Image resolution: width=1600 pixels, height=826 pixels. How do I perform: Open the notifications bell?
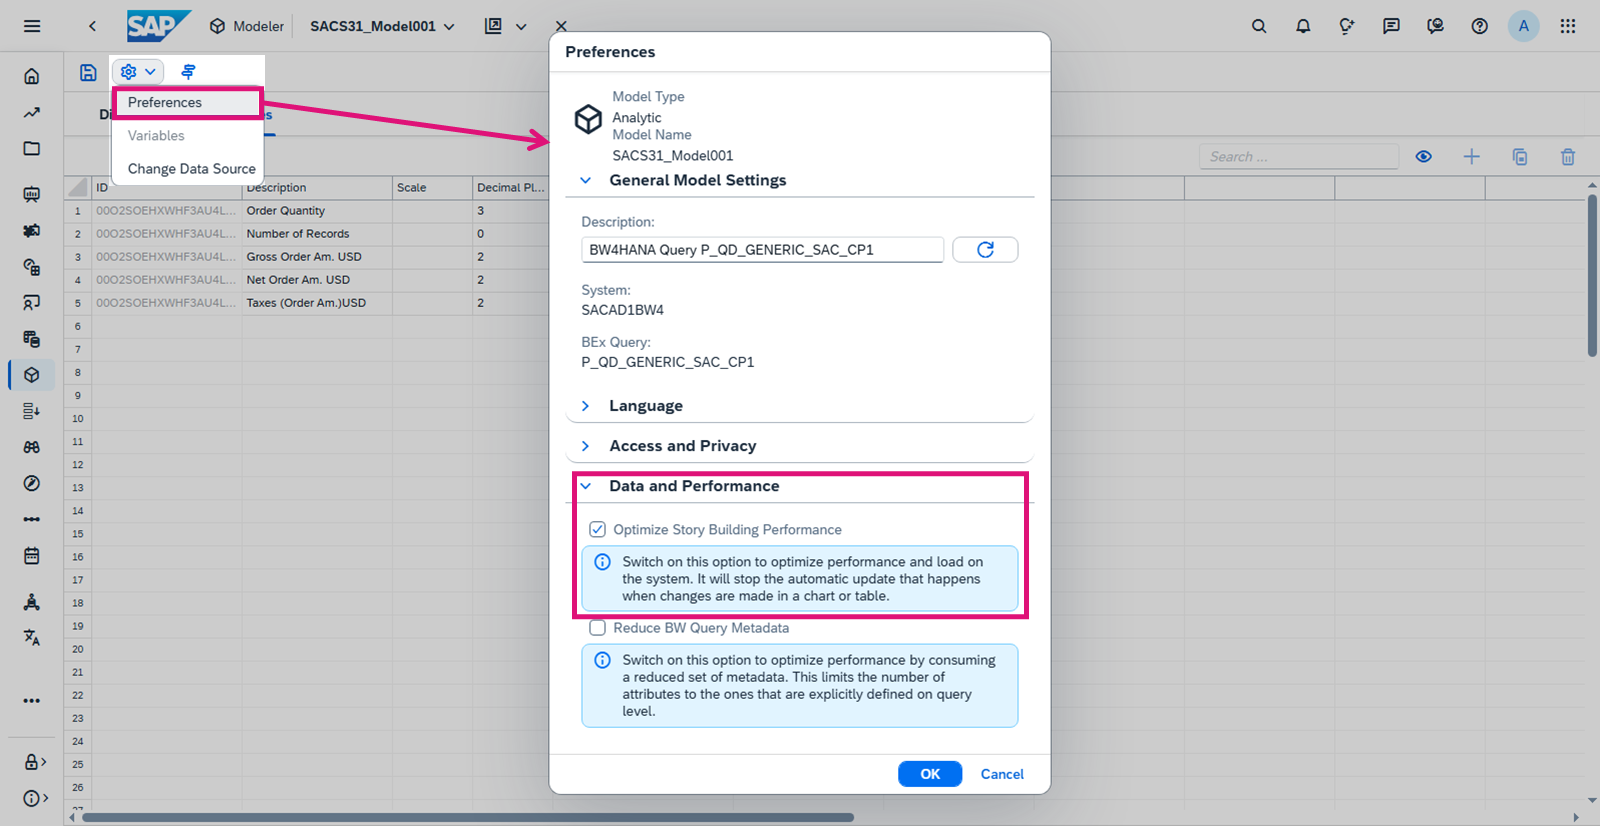point(1303,26)
